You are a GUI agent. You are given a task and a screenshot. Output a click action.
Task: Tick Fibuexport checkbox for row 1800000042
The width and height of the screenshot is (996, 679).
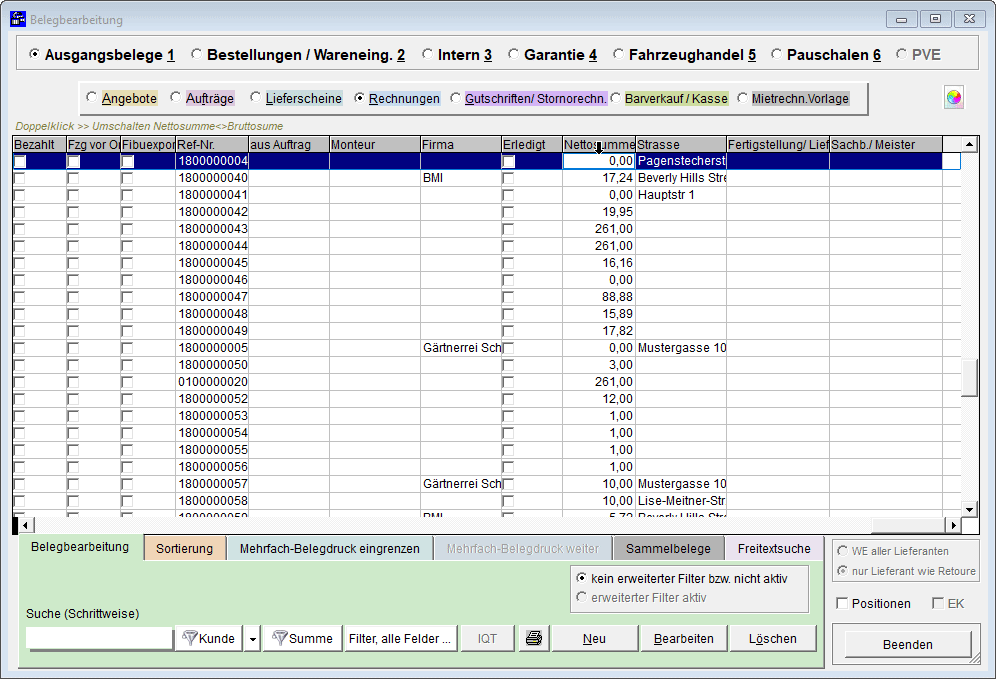(x=127, y=213)
